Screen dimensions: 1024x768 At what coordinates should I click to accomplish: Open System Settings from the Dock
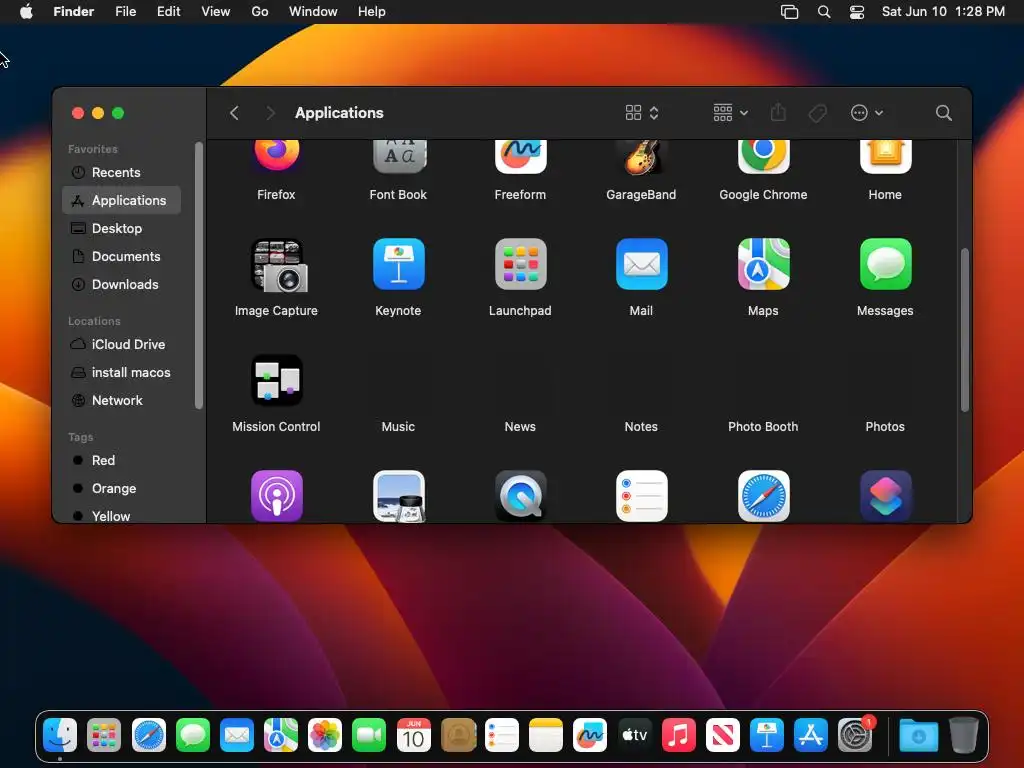(855, 735)
